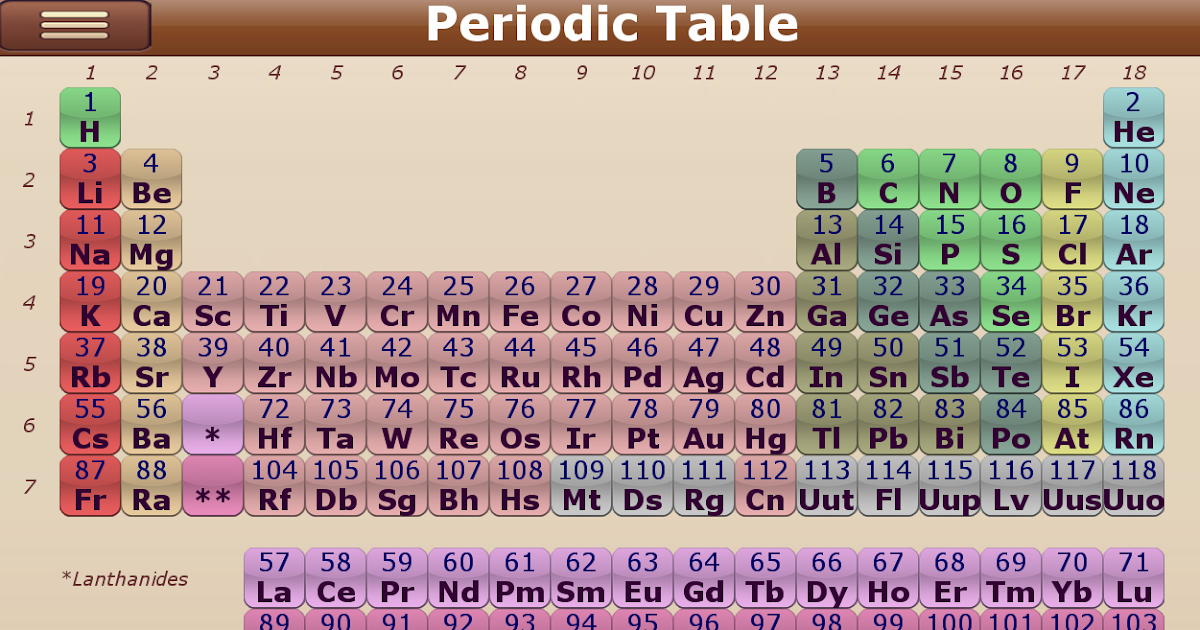Open Nitrogen (N) element details
The width and height of the screenshot is (1200, 630).
(950, 179)
